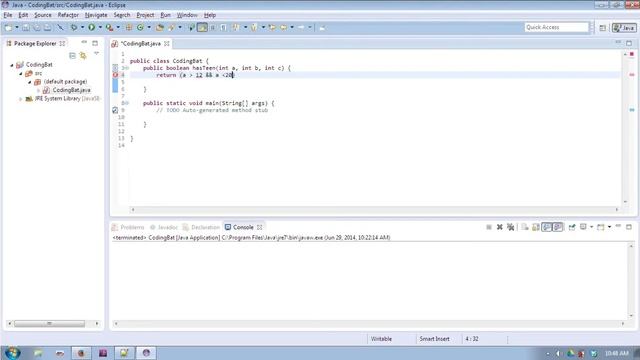The width and height of the screenshot is (640, 360).
Task: Open the File menu
Action: (8, 15)
